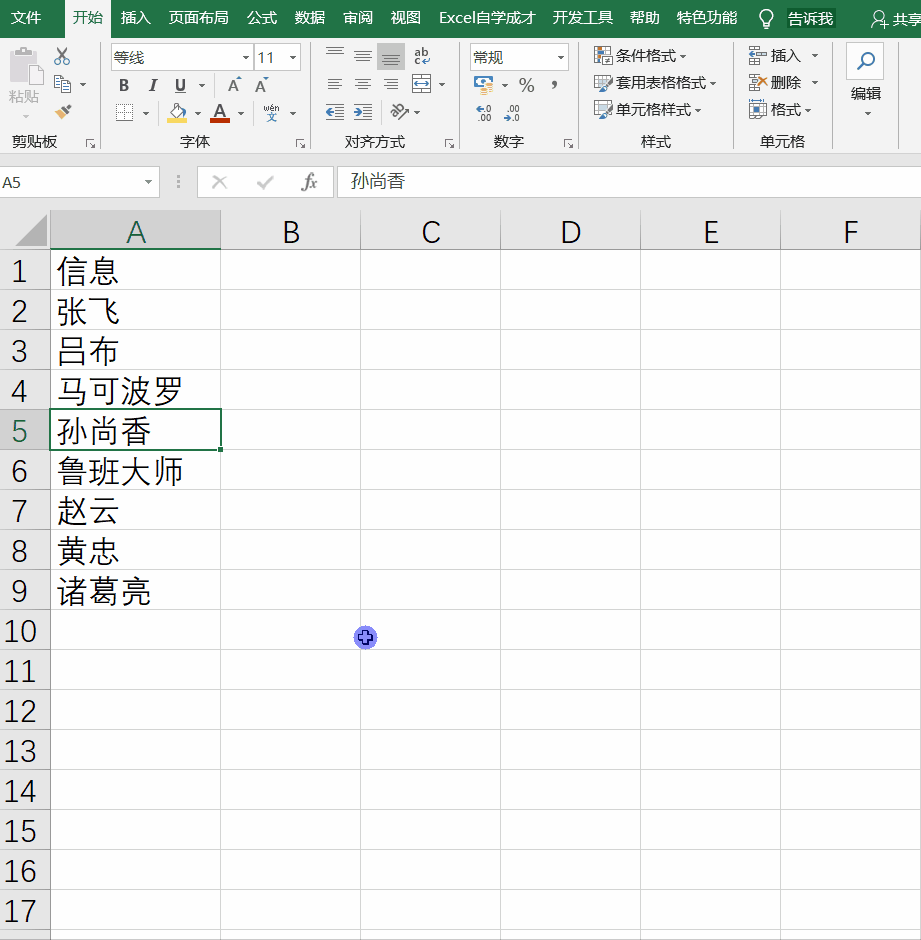Apply accounting number format icon
This screenshot has height=940, width=921.
click(483, 85)
